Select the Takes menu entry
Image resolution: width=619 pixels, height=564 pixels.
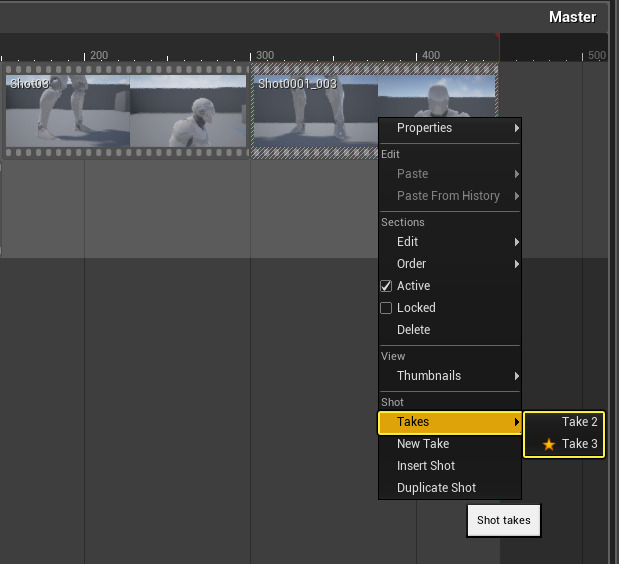(x=450, y=422)
